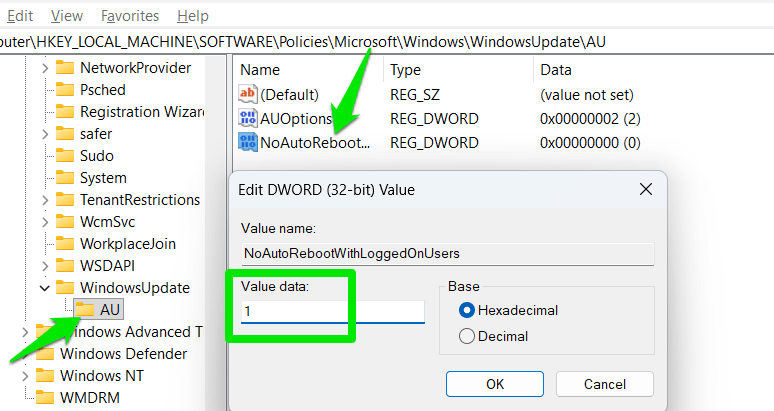Select the Psched key label
774x411 pixels.
[103, 90]
